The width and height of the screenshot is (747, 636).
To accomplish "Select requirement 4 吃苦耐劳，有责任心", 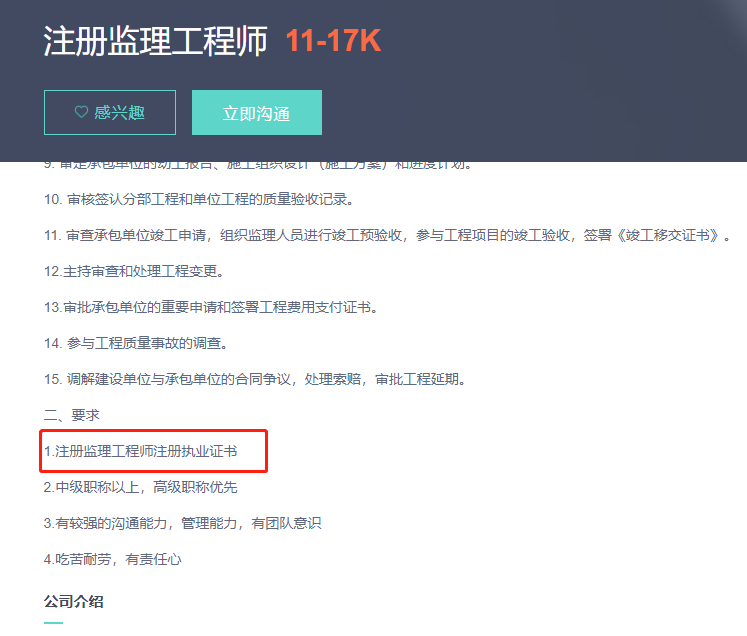I will click(113, 559).
